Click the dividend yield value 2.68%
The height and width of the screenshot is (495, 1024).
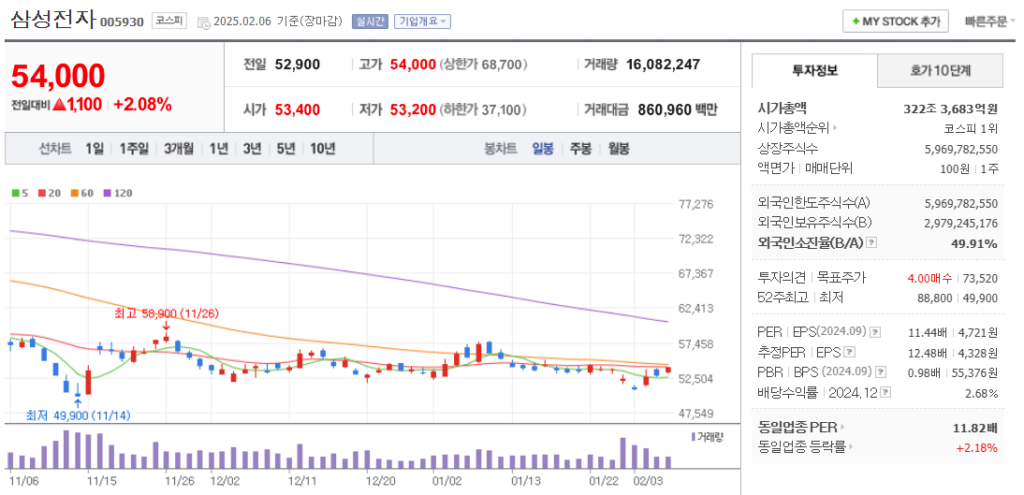(x=982, y=393)
